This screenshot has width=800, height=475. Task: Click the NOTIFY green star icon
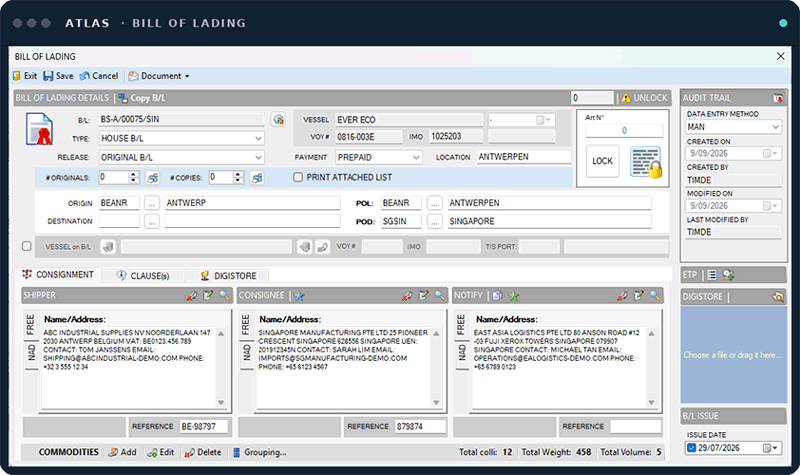click(514, 296)
